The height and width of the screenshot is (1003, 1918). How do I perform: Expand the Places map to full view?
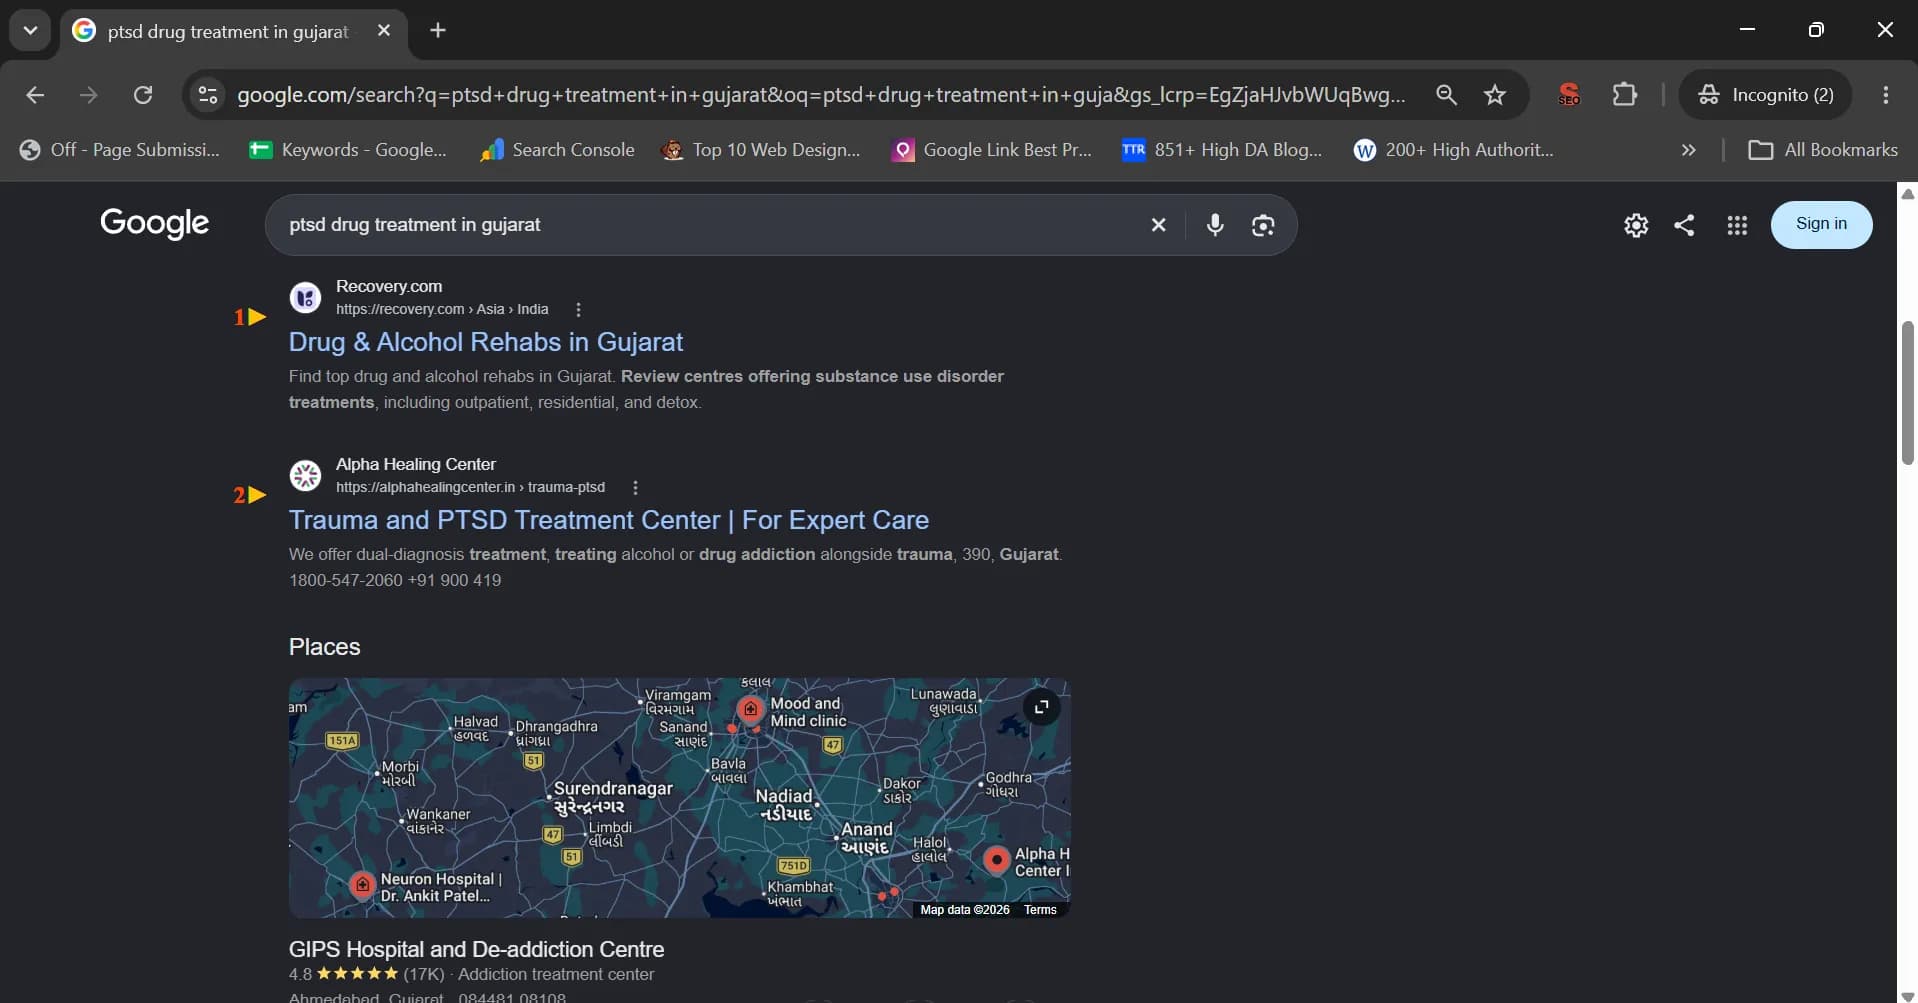coord(1041,707)
